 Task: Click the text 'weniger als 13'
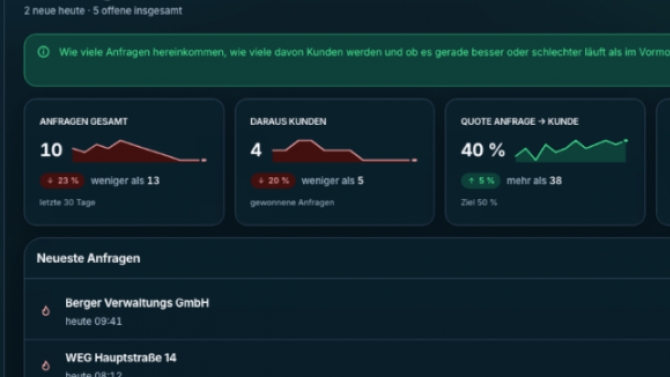click(x=125, y=181)
